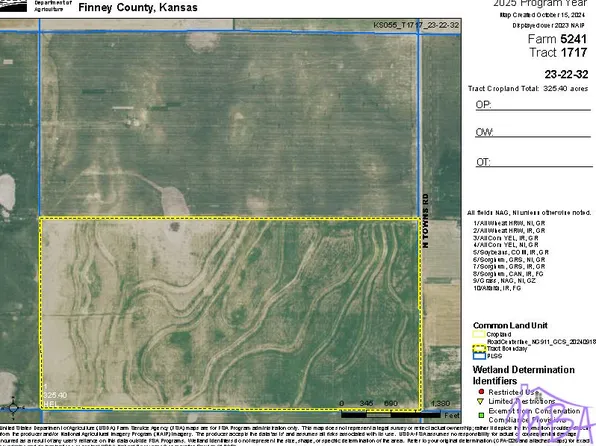Click the blue PLSS legend swatch
This screenshot has height=446, width=596.
(479, 356)
